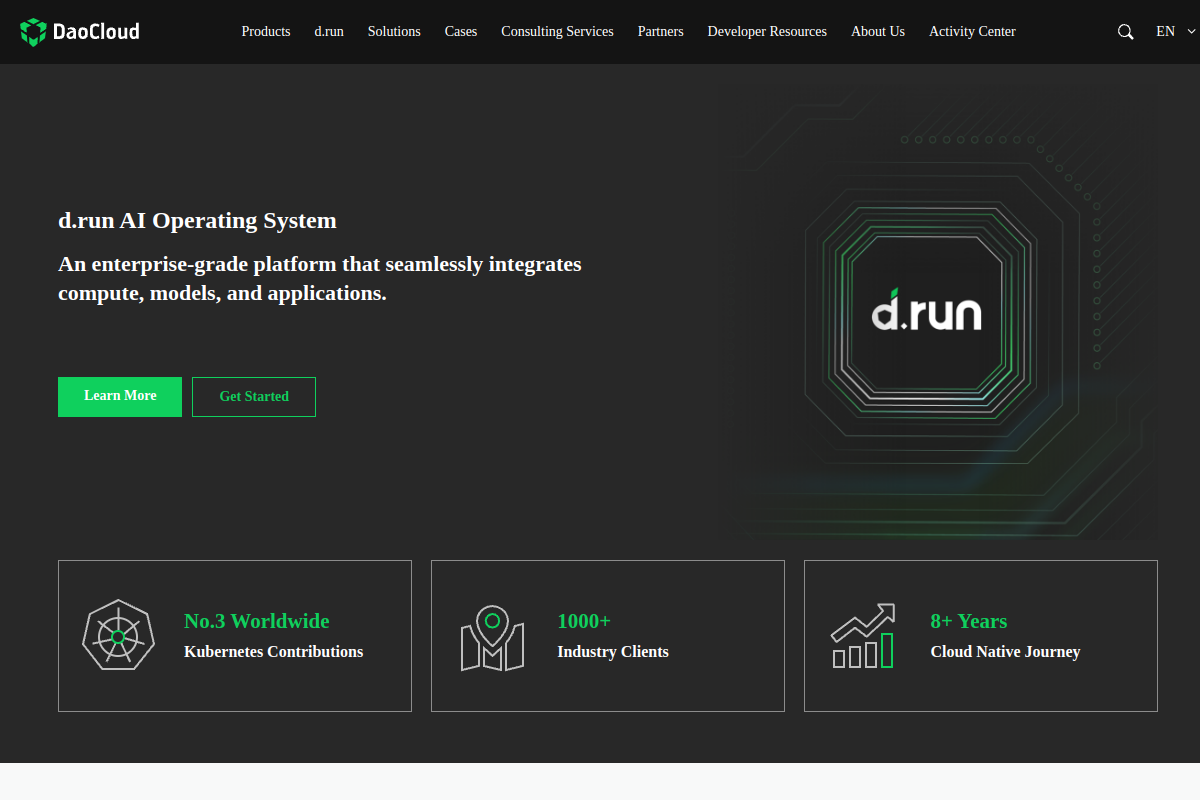Open the Partners menu item
1200x800 pixels.
(x=661, y=32)
